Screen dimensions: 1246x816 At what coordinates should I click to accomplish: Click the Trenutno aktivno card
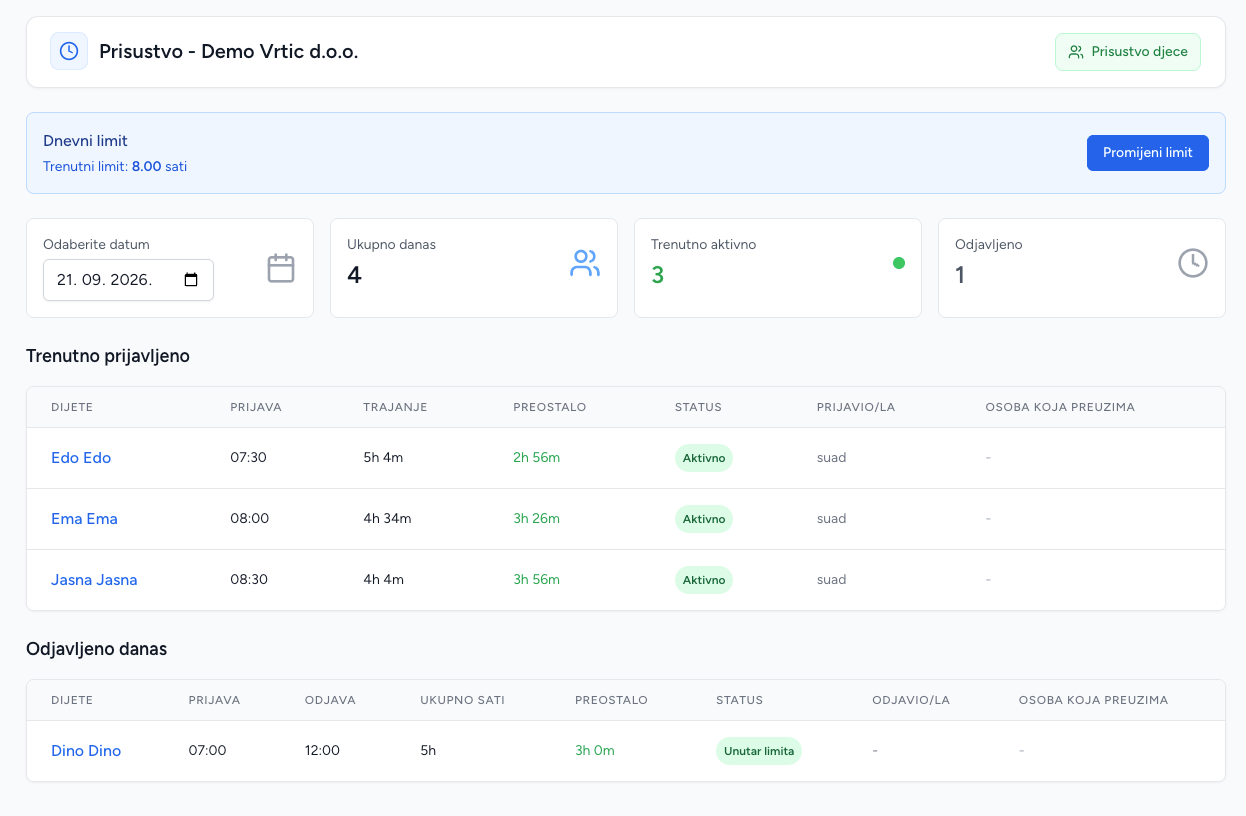(778, 268)
